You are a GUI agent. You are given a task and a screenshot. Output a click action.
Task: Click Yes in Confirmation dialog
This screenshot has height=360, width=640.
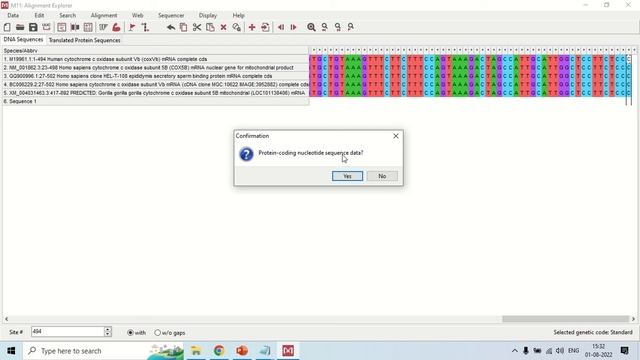[x=347, y=176]
